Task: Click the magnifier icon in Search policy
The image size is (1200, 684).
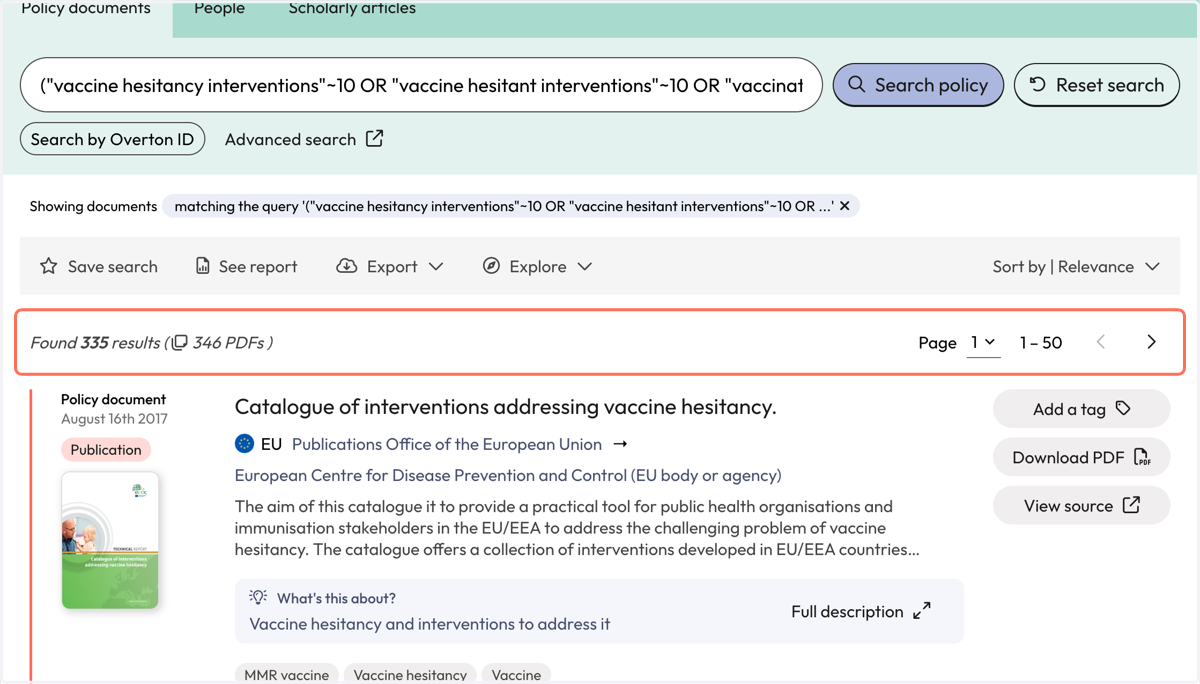Action: (857, 85)
